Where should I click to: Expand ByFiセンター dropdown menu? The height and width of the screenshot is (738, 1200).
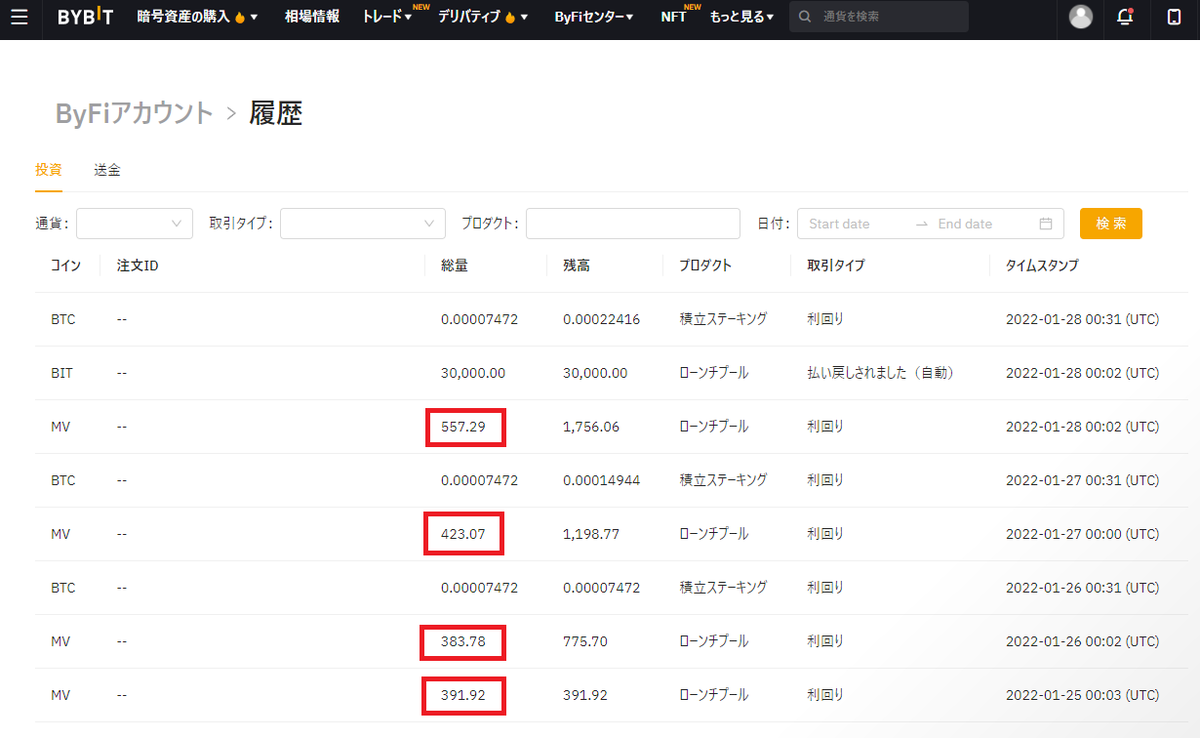click(x=594, y=17)
